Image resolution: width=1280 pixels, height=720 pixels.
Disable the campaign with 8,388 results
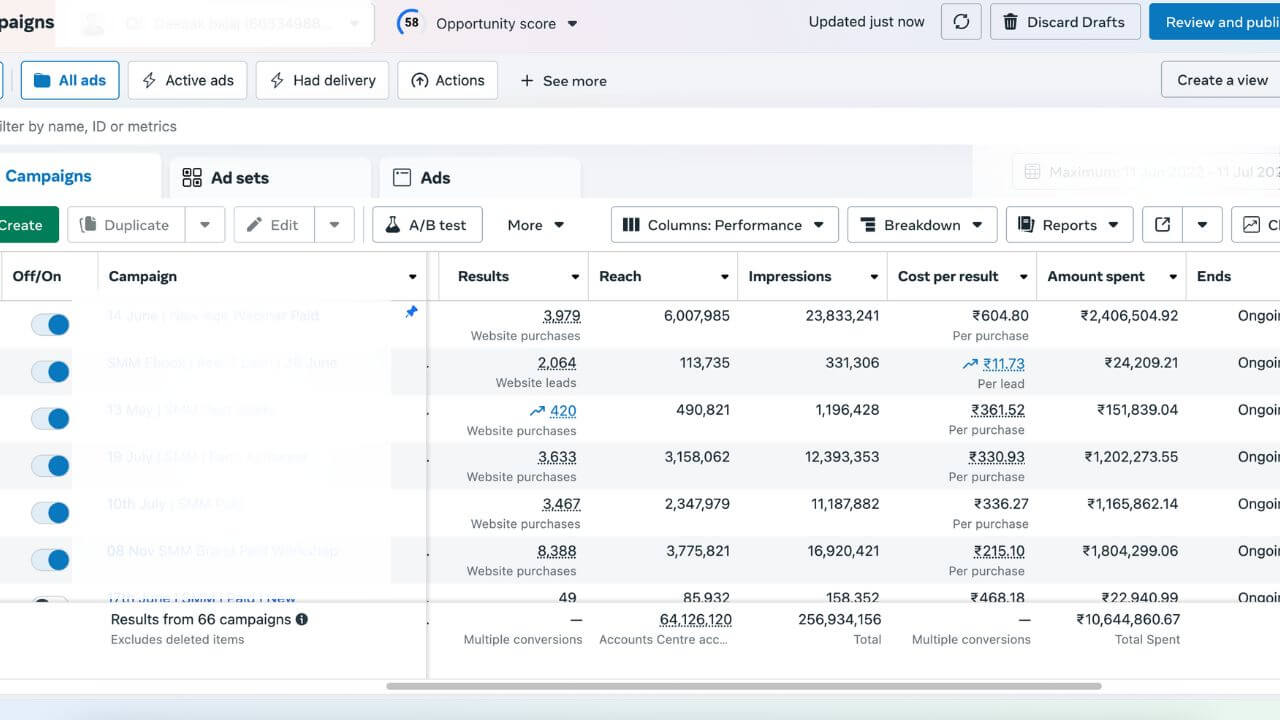click(x=50, y=560)
